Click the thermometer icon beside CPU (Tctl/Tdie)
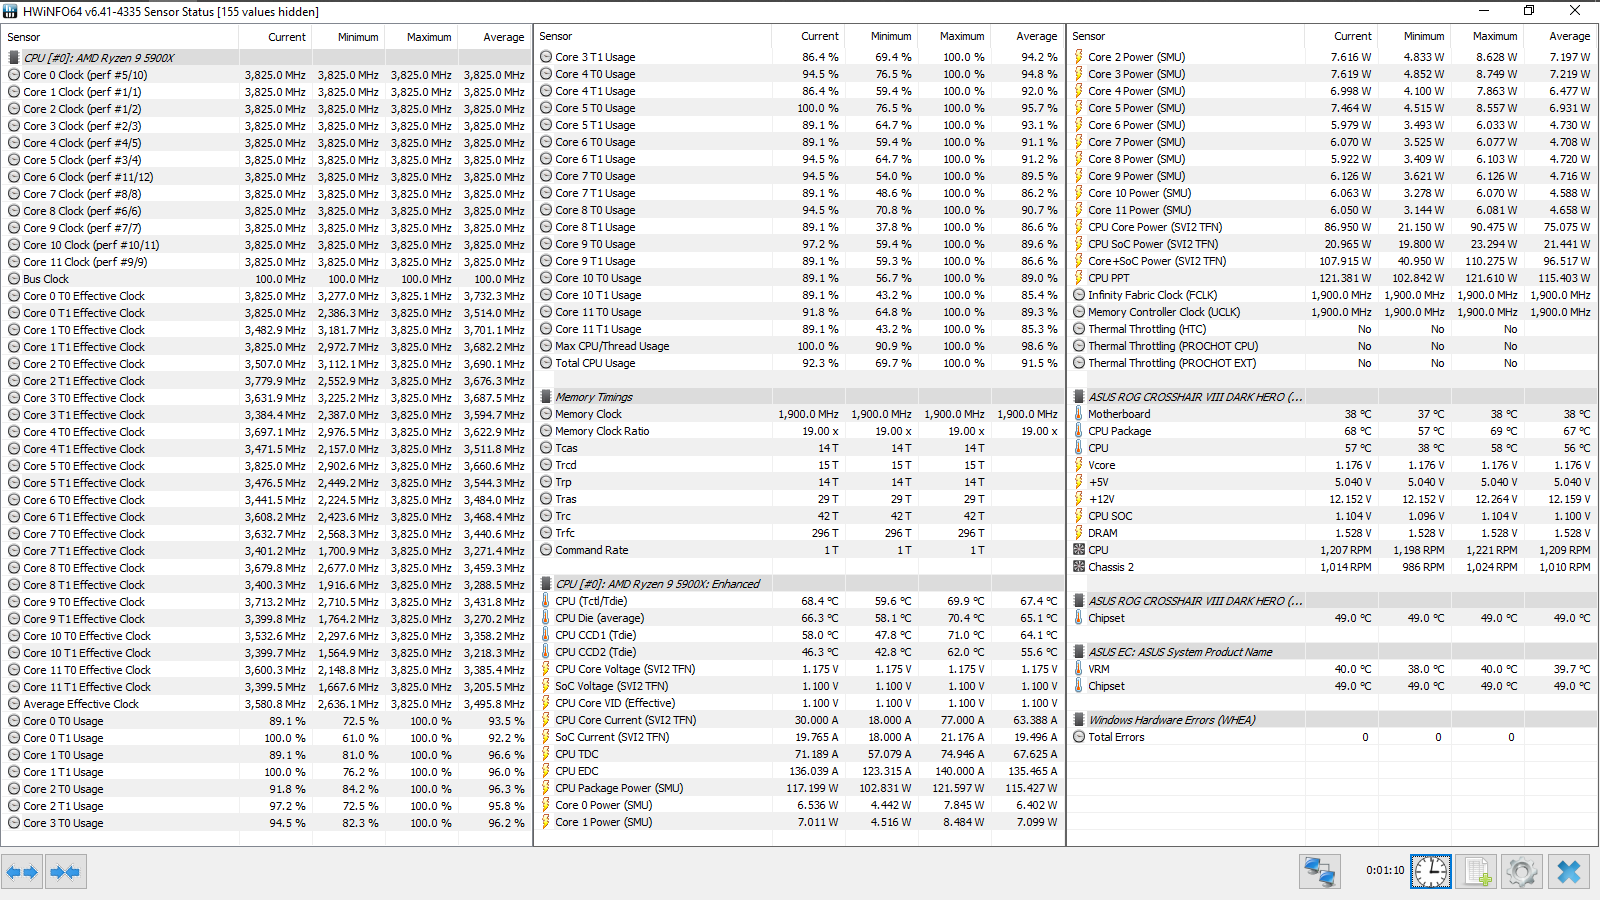This screenshot has width=1600, height=900. [546, 601]
